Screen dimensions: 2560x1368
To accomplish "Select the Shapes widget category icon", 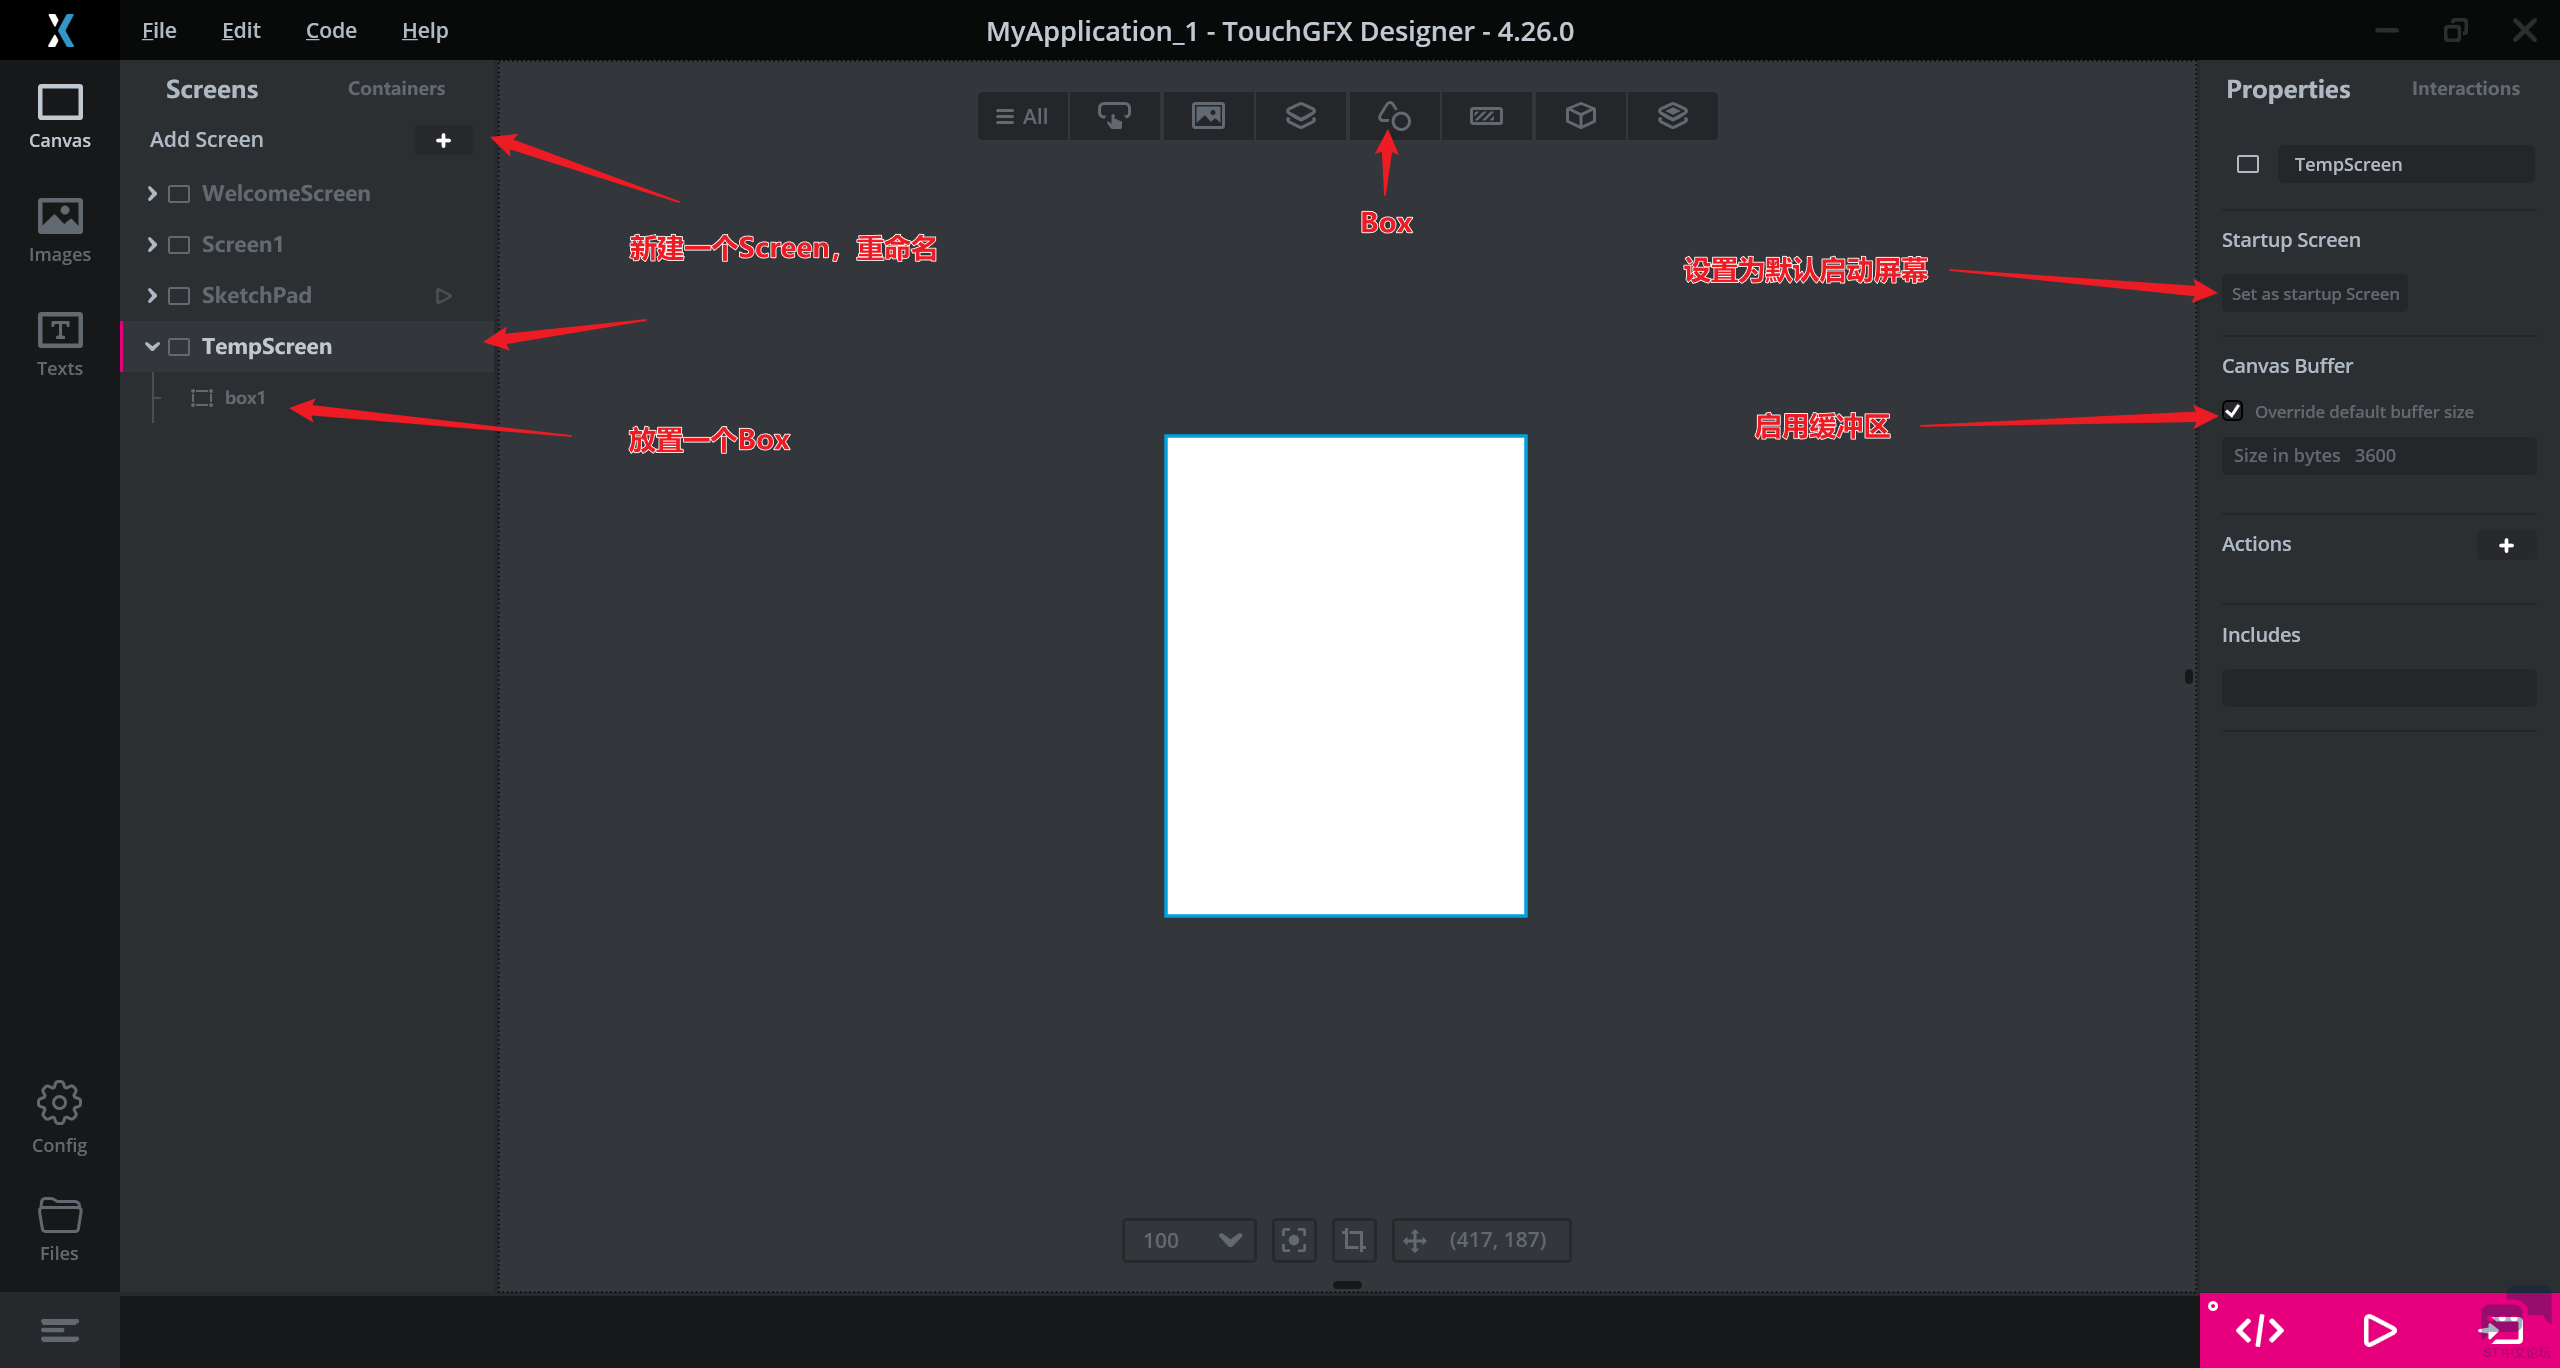I will point(1393,116).
